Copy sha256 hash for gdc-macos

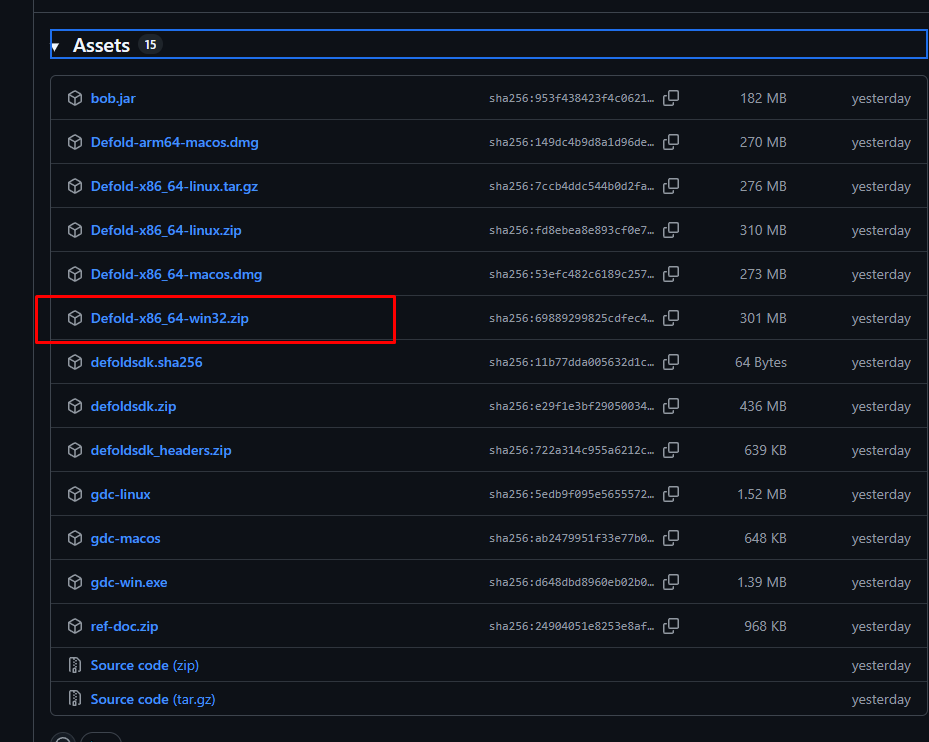[671, 538]
